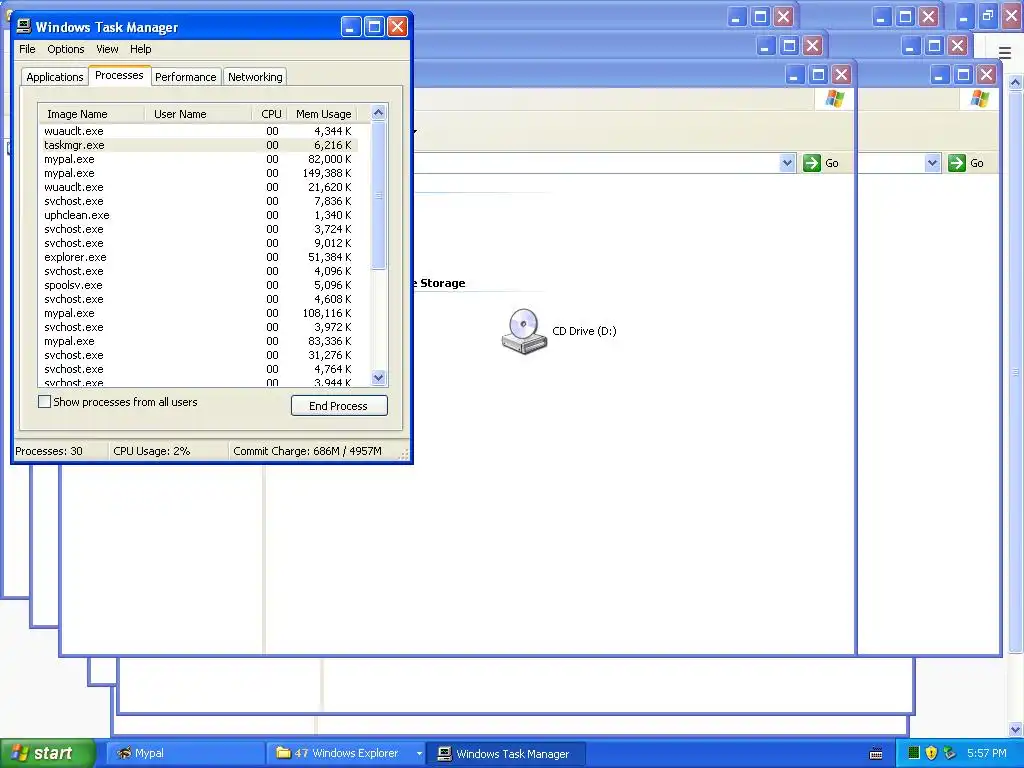
Task: Click the End Process button
Action: point(339,406)
